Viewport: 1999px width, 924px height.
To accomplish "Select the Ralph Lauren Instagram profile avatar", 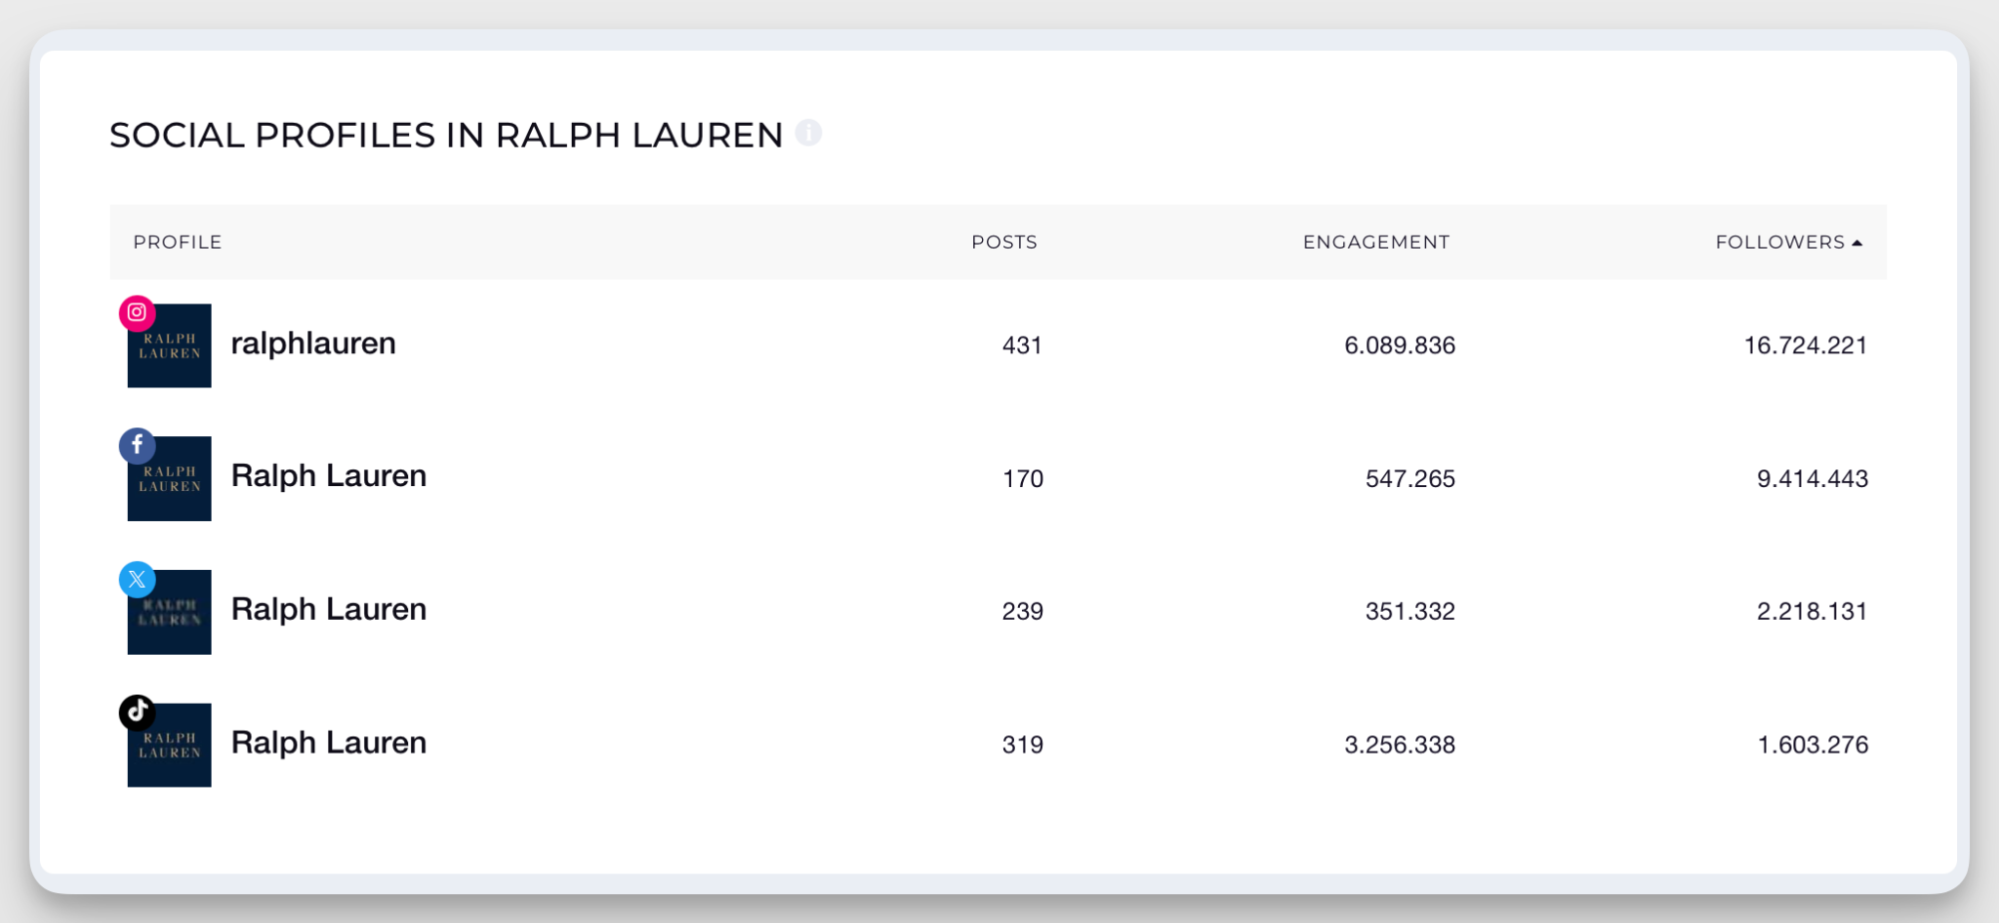I will tap(169, 346).
